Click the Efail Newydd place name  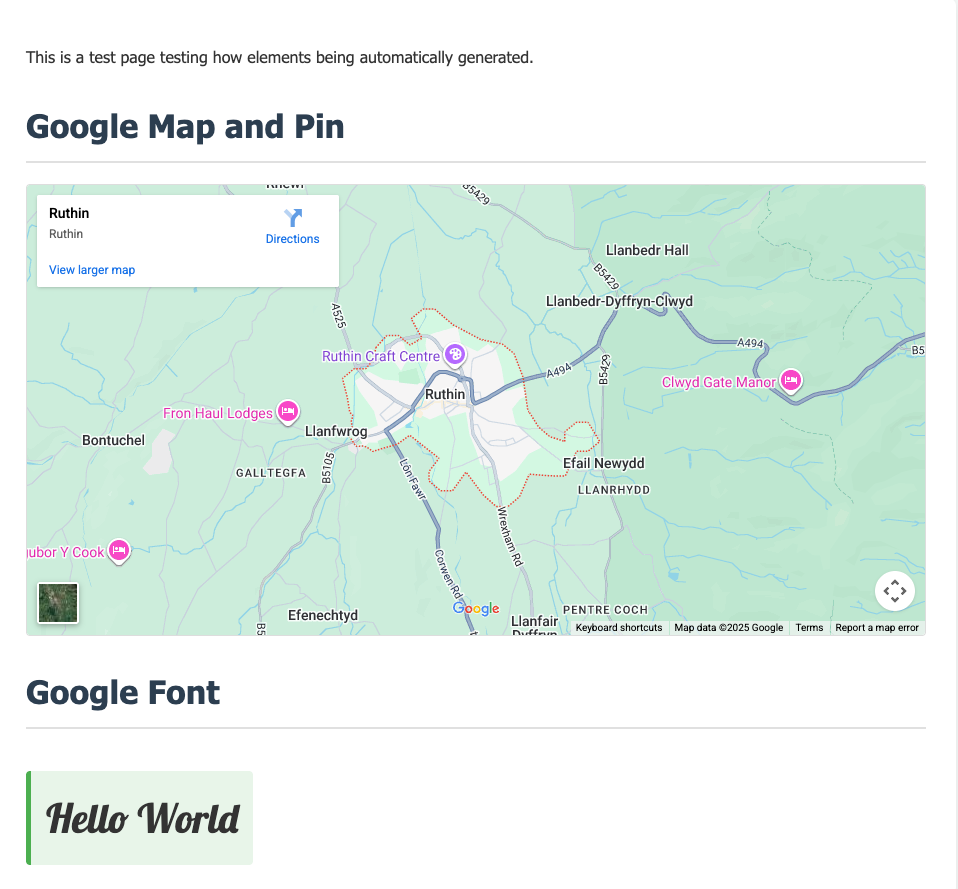[x=604, y=462]
